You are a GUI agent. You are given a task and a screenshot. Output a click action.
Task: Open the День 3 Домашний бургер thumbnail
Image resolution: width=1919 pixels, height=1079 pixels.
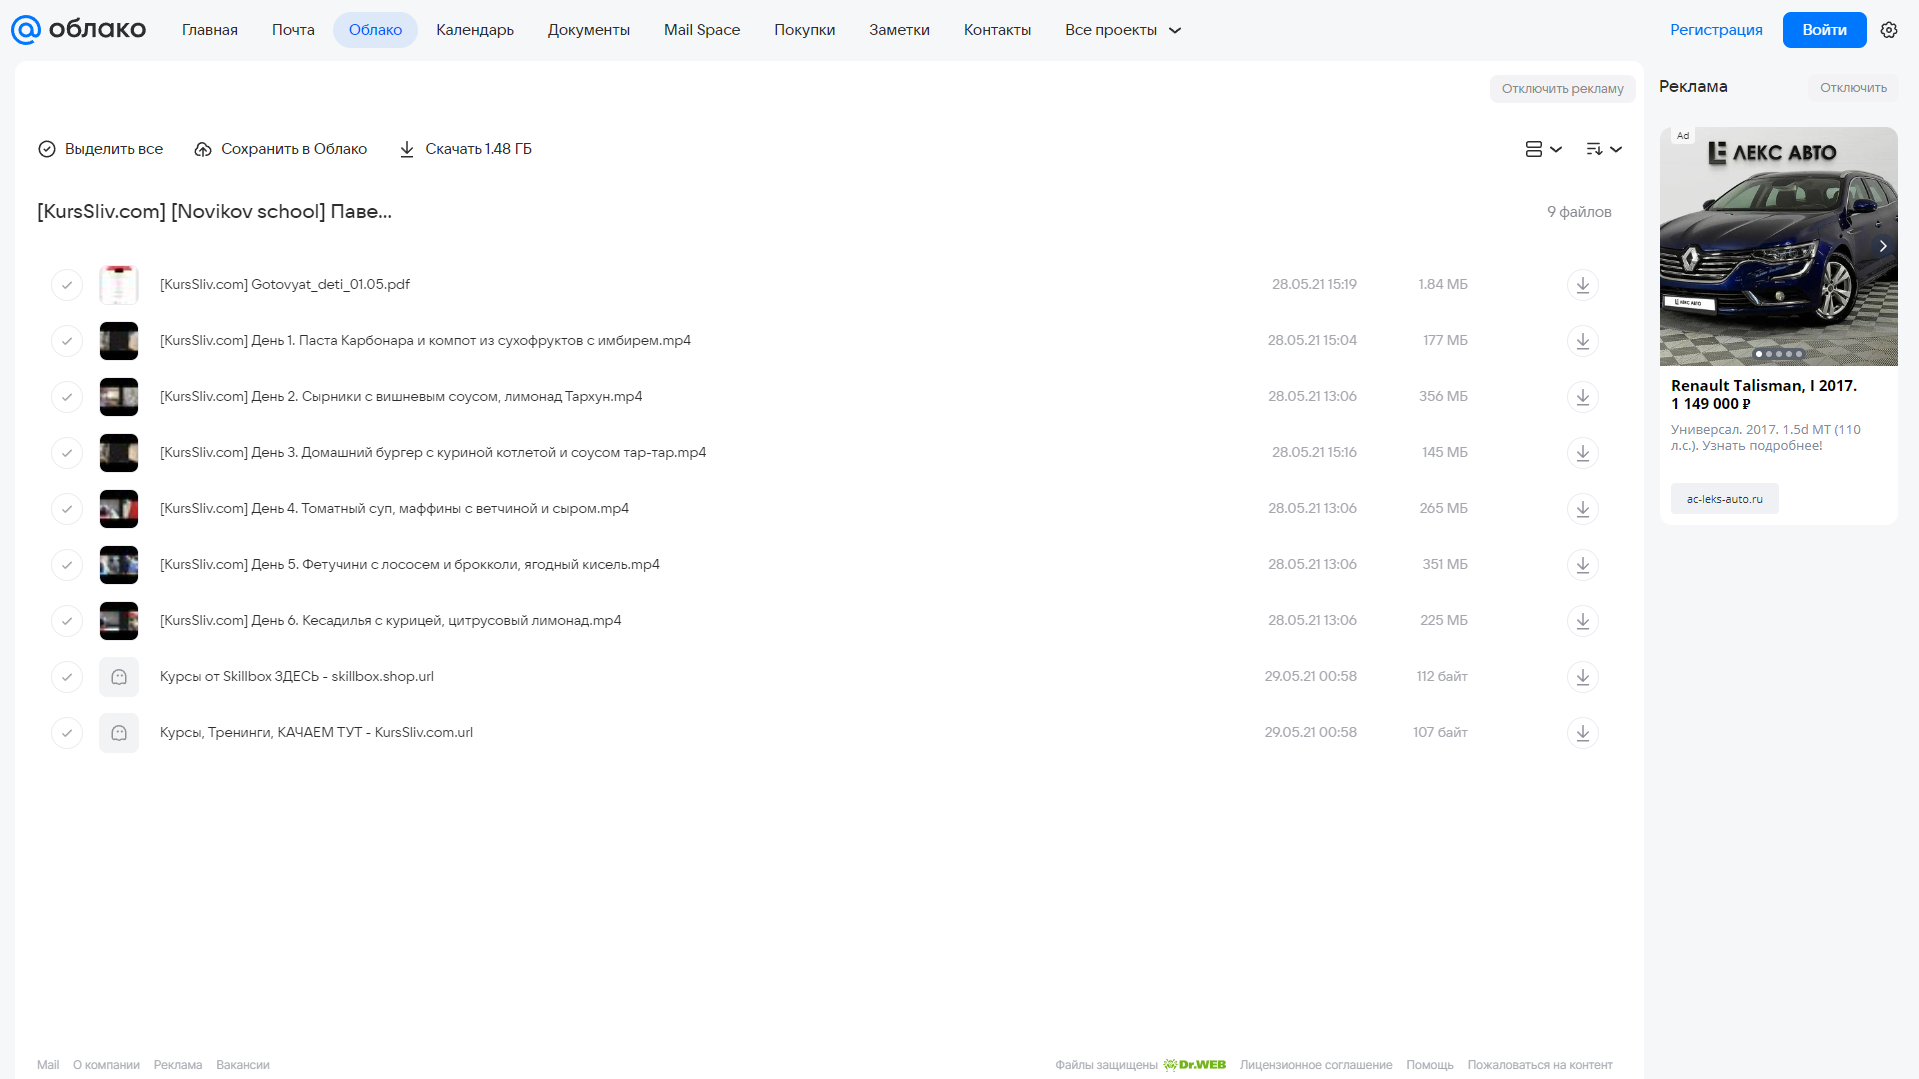(119, 453)
